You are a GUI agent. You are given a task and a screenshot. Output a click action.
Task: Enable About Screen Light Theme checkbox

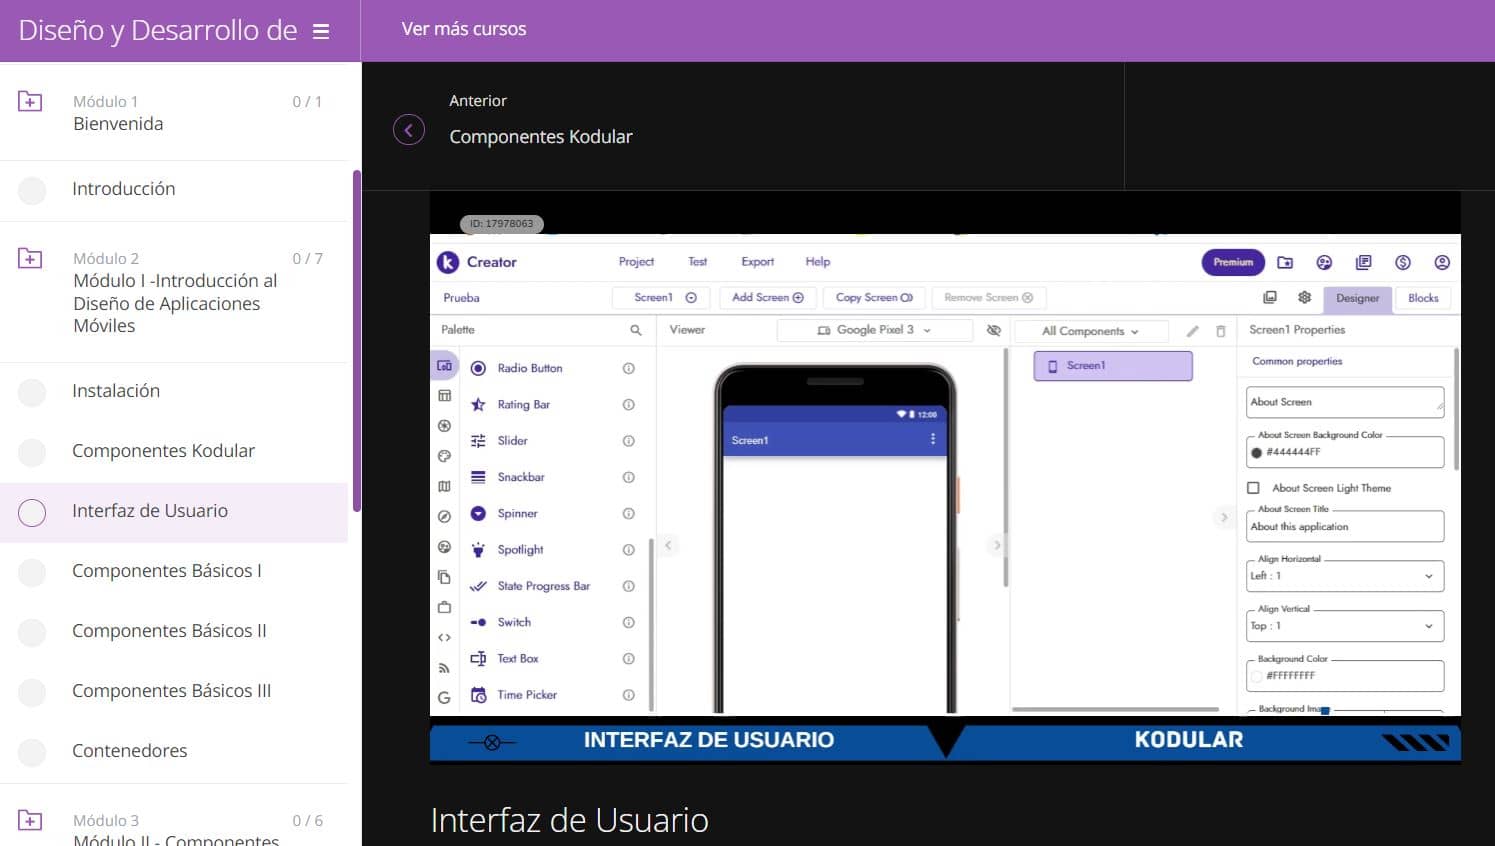pyautogui.click(x=1253, y=488)
